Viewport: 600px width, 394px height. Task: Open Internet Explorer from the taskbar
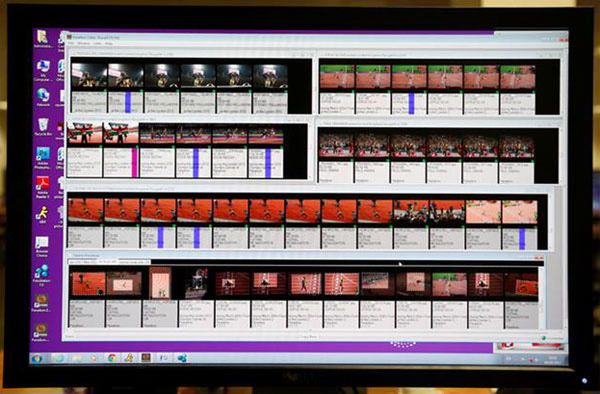tap(58, 358)
